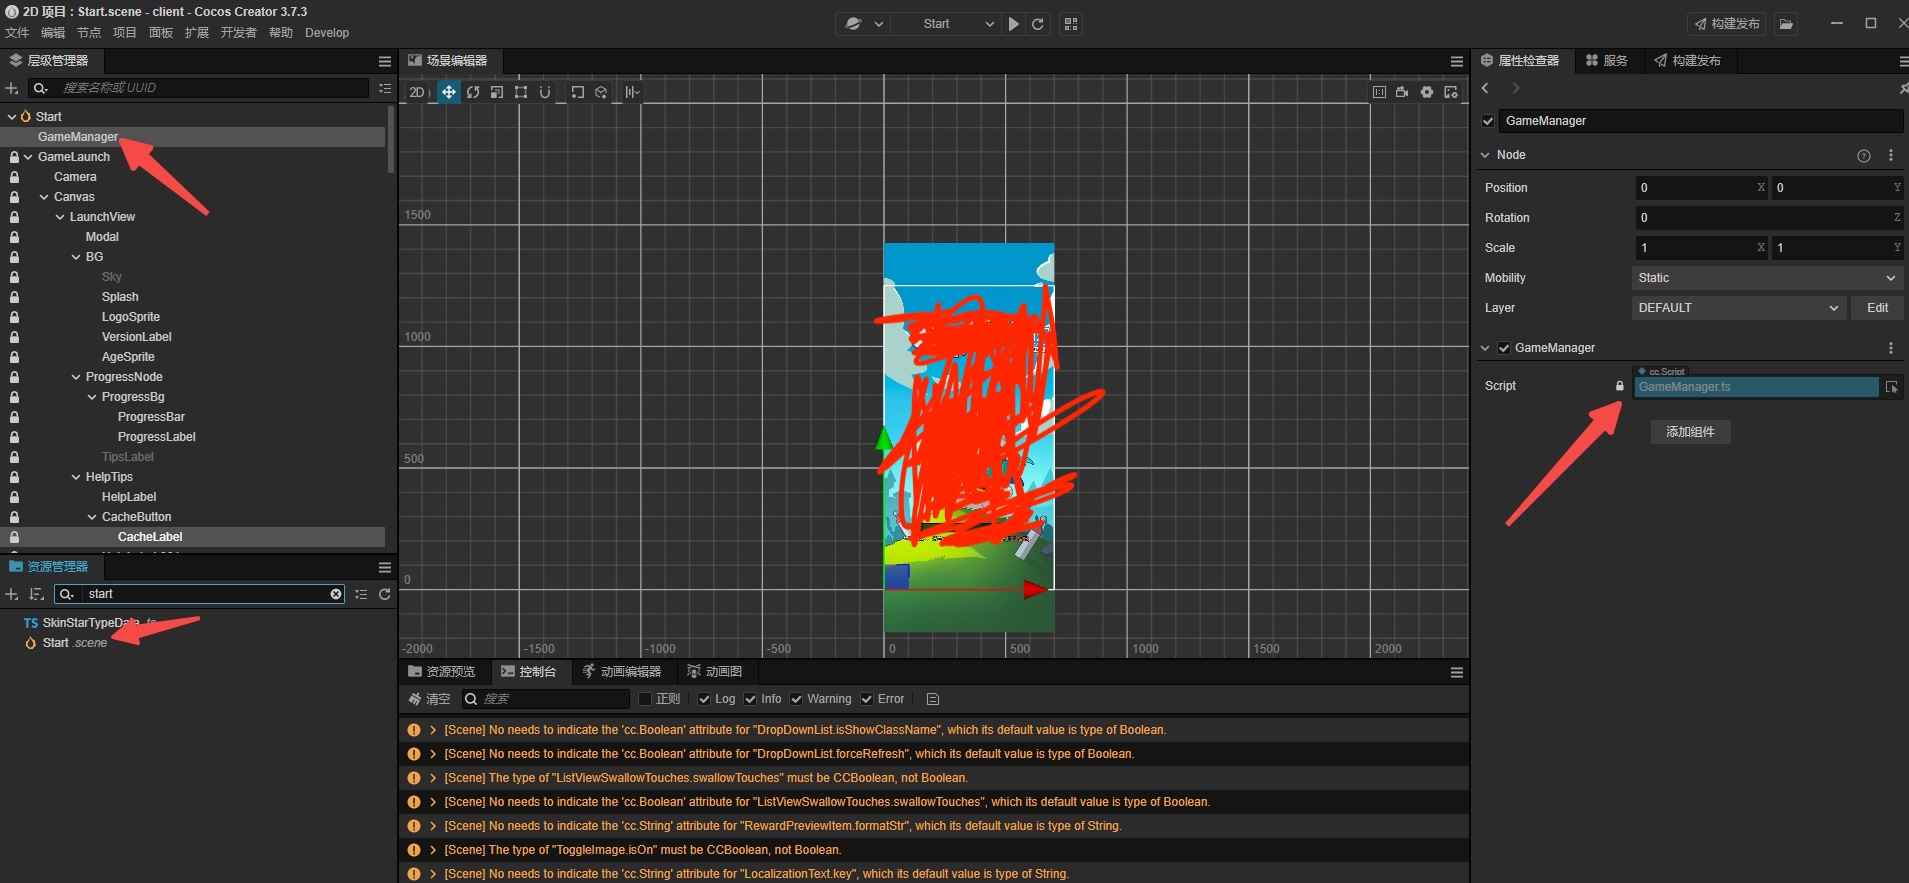
Task: Open scene gear settings icon
Action: point(1427,92)
